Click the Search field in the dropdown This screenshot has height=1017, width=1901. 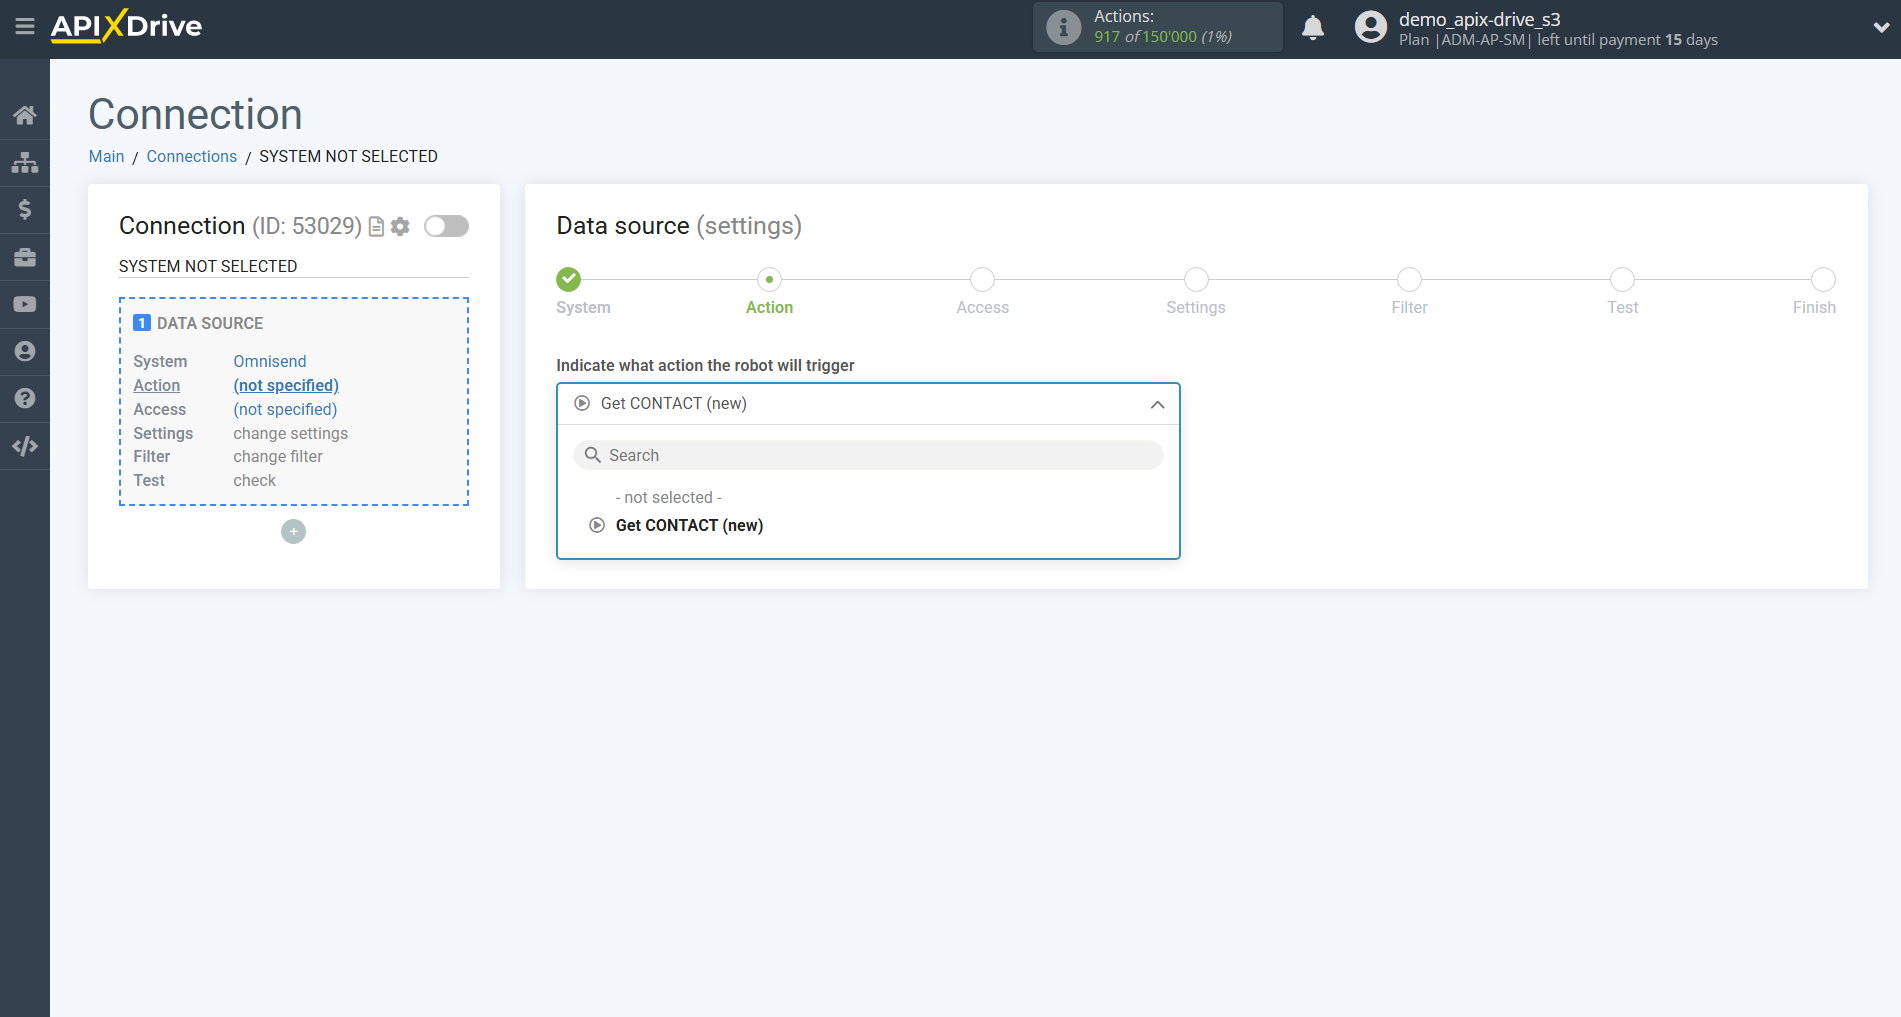coord(868,455)
